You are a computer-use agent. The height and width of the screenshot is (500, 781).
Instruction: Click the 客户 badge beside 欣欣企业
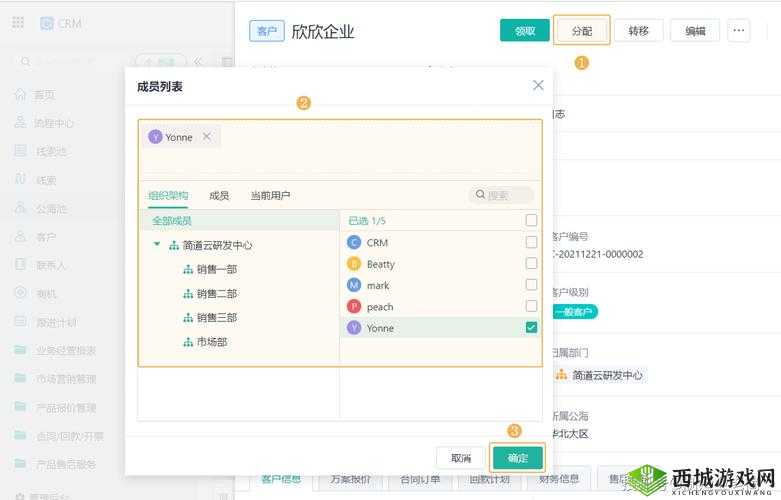[266, 31]
